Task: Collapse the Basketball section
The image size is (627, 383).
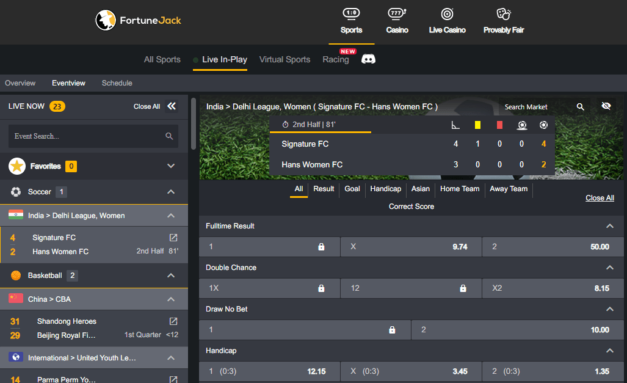Action: coord(171,275)
